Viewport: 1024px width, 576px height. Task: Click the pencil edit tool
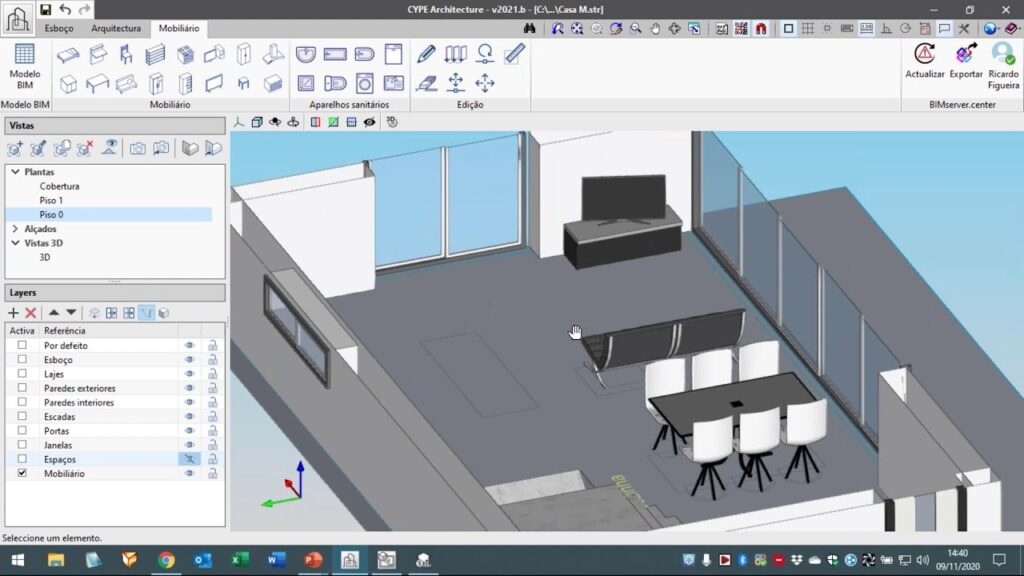coord(426,54)
